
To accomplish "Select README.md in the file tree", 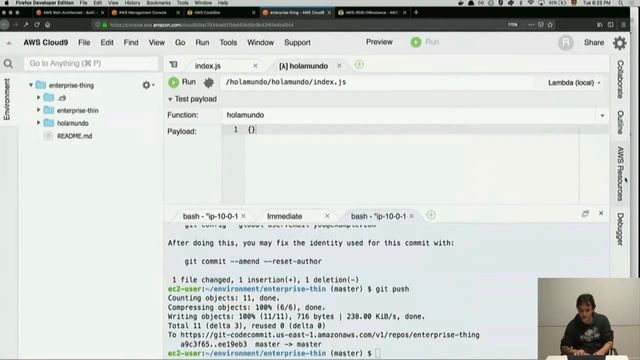I will coord(74,136).
